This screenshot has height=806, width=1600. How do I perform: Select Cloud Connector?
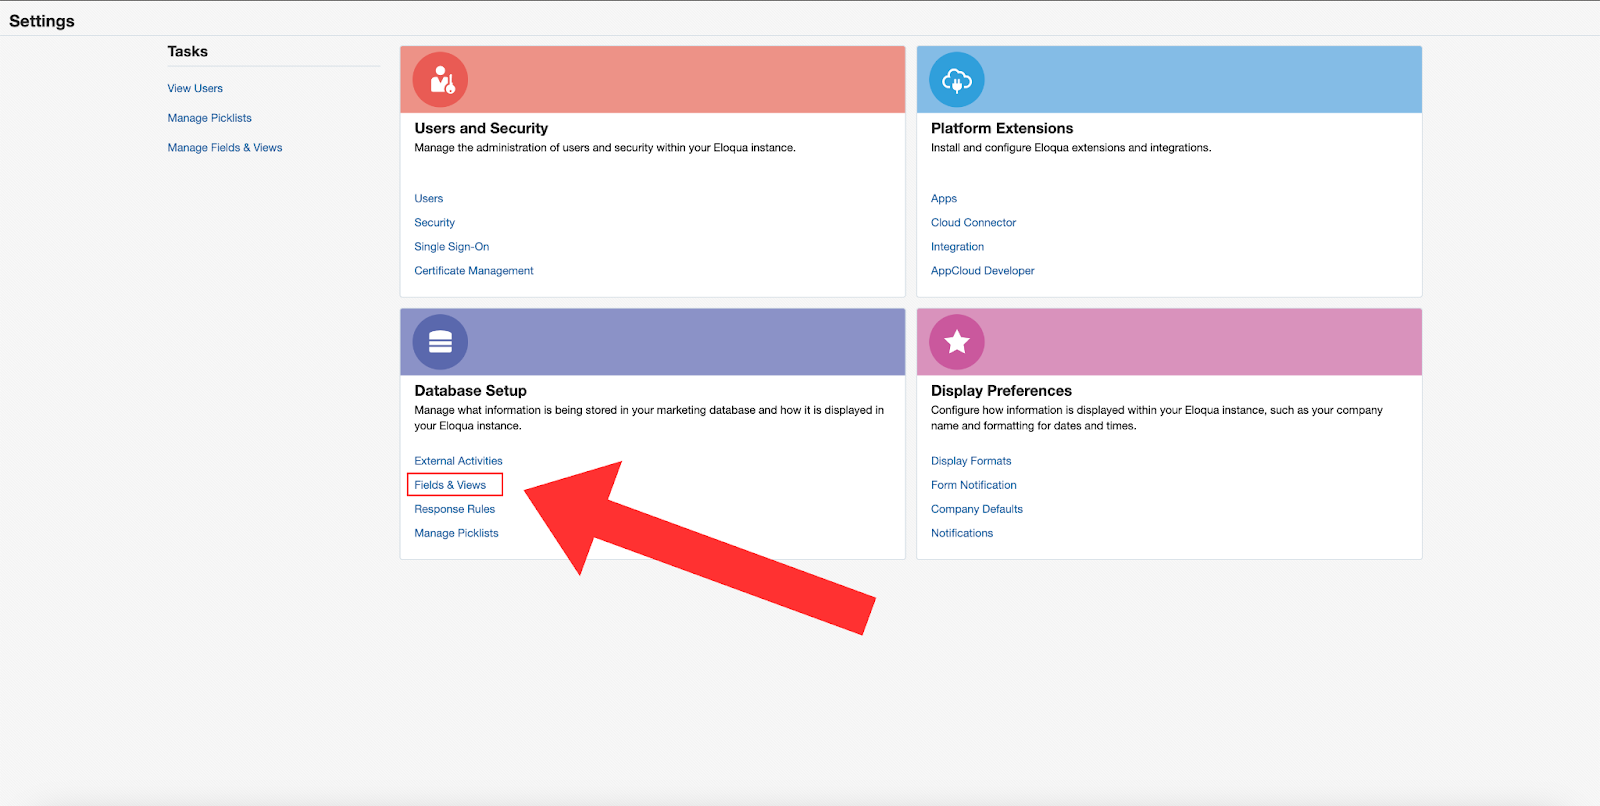point(973,223)
